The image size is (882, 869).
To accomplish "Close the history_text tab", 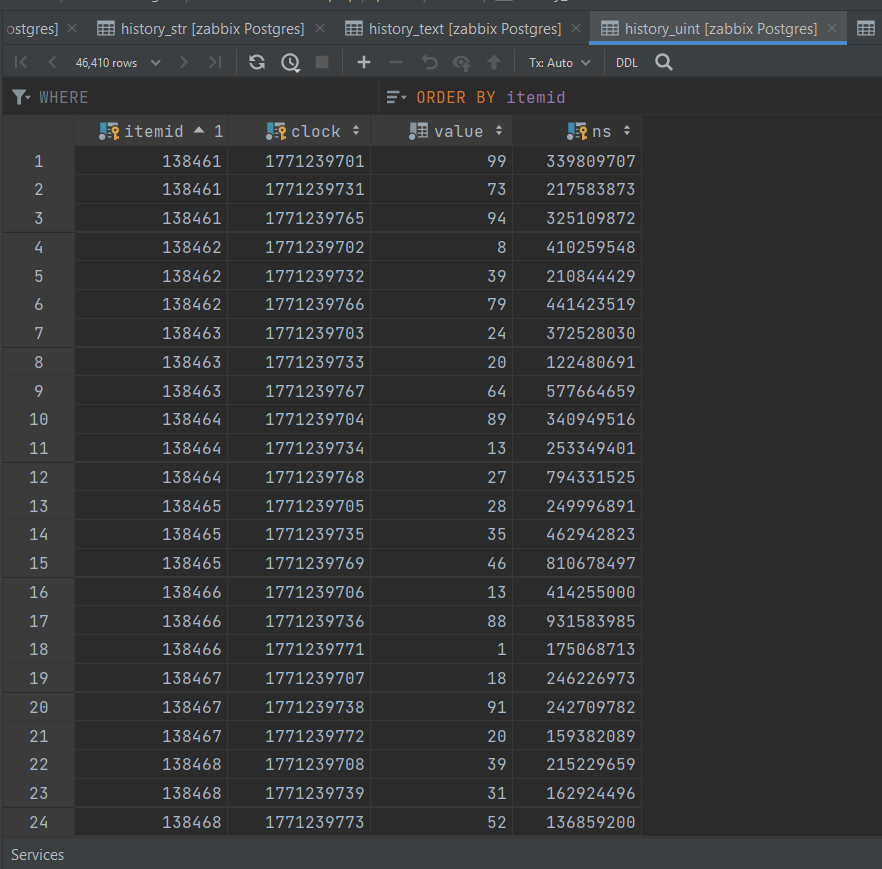I will 575,29.
